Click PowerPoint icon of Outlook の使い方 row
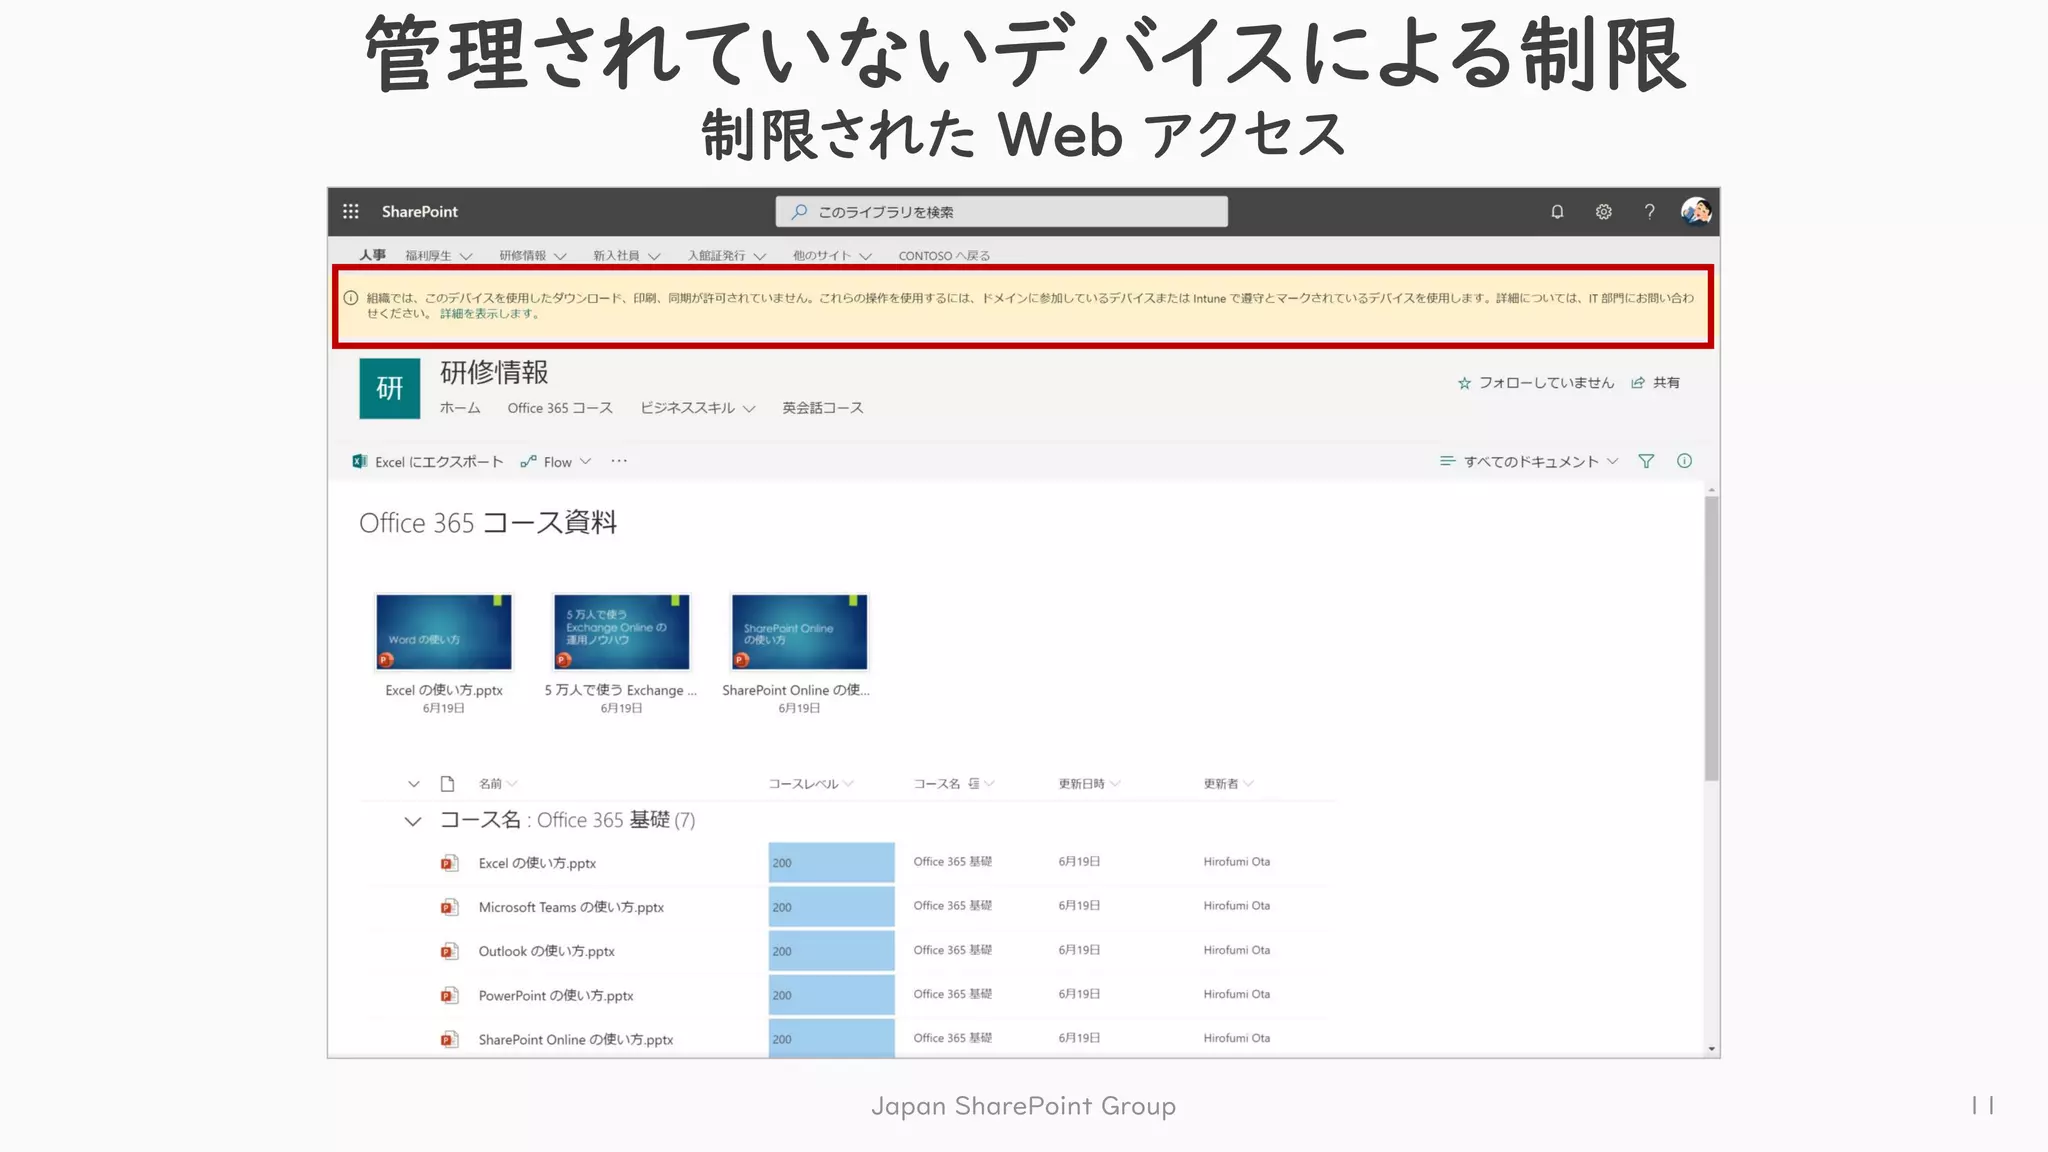2048x1152 pixels. pyautogui.click(x=449, y=951)
